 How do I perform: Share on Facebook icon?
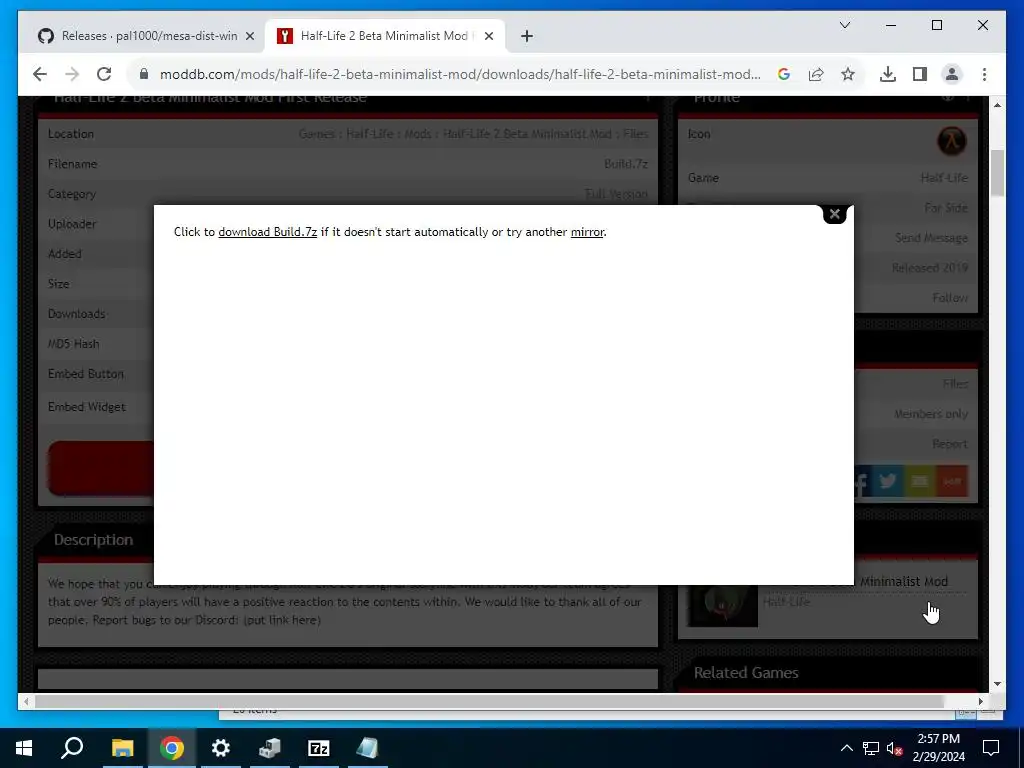click(x=861, y=482)
